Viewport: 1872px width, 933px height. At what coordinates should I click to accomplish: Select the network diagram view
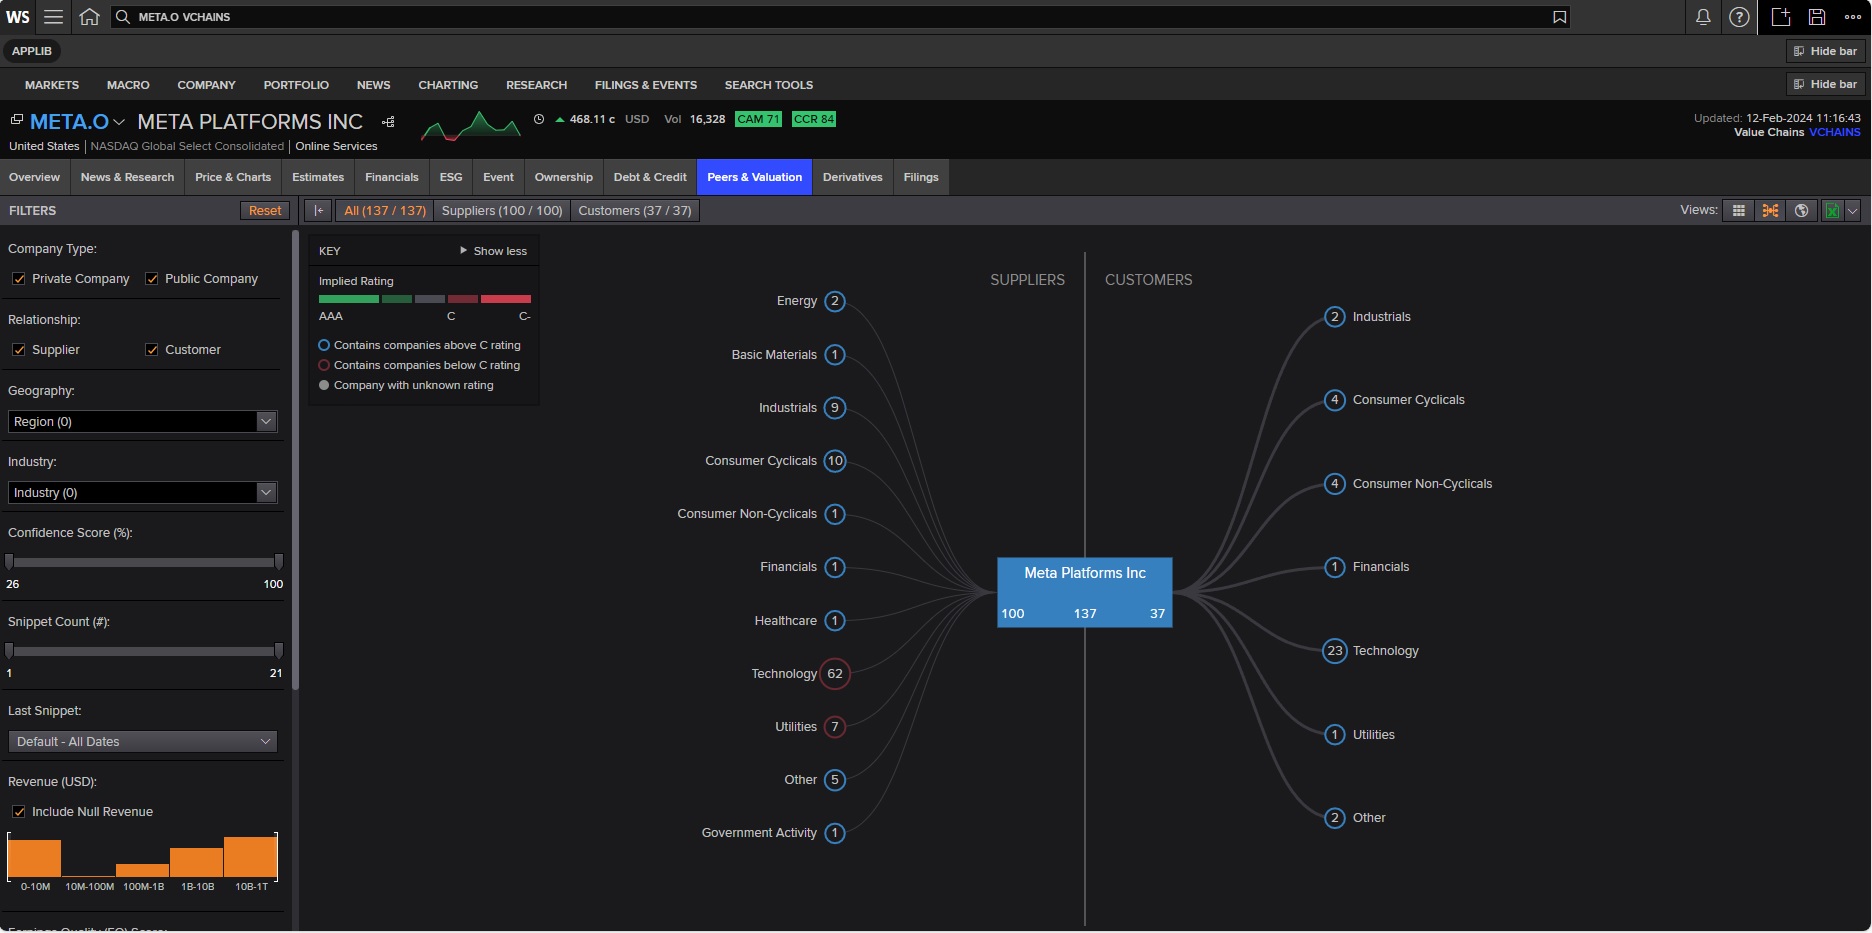pos(1770,210)
